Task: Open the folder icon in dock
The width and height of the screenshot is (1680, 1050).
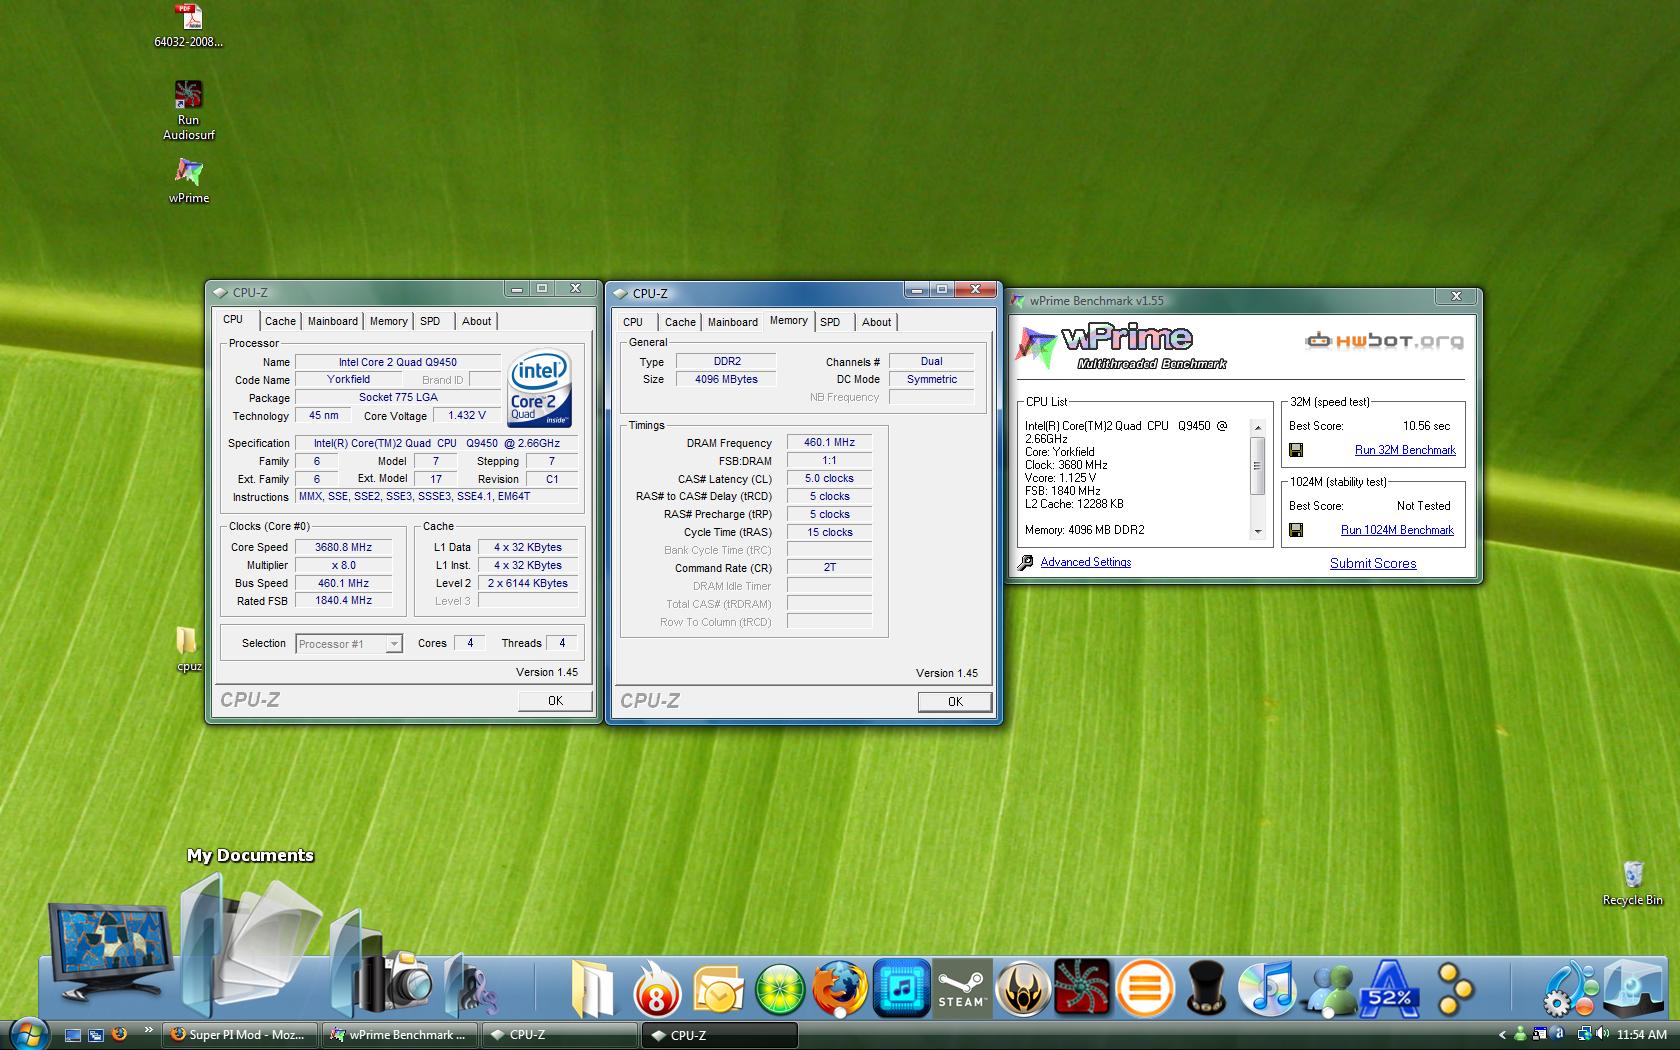Action: 592,988
